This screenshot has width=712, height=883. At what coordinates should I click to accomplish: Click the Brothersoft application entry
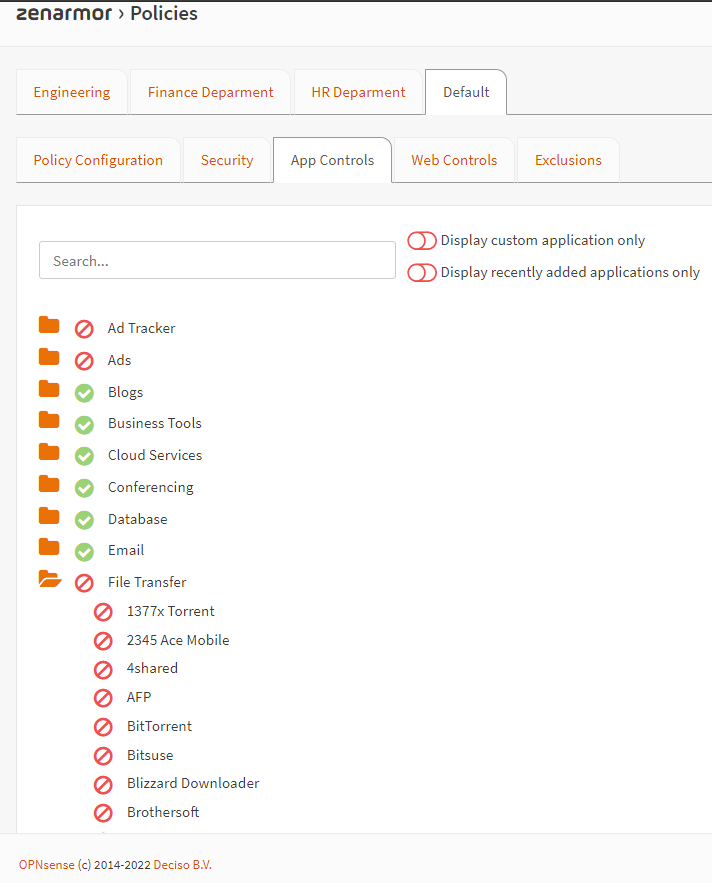[x=163, y=812]
